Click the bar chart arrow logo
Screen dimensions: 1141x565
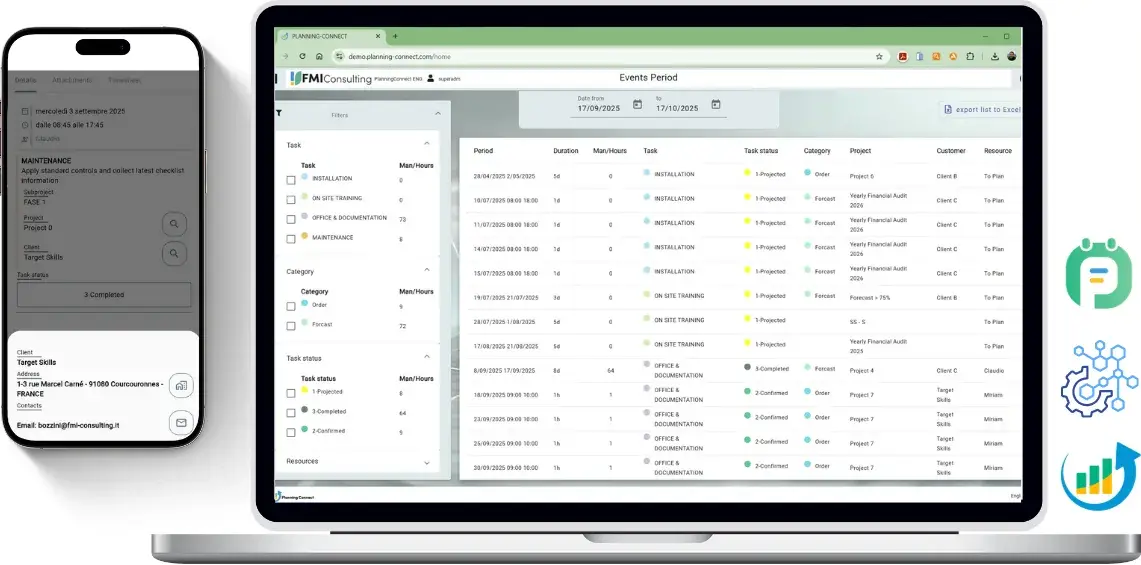coord(1099,476)
